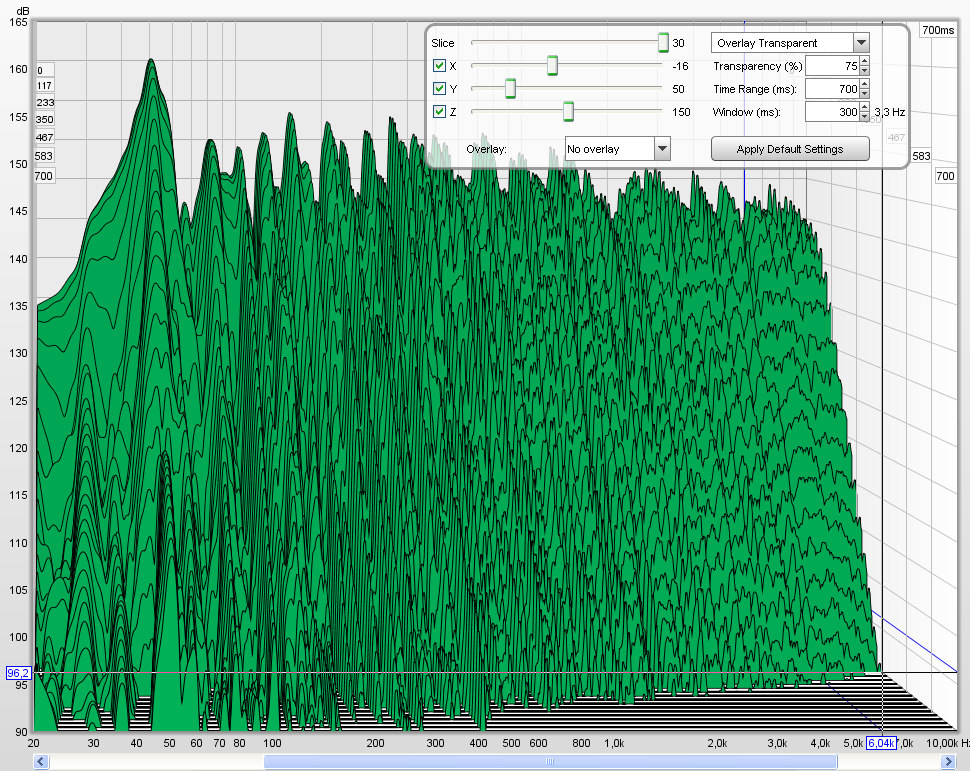Viewport: 970px width, 771px height.
Task: Click the Time Range (ms) value field
Action: (x=833, y=89)
